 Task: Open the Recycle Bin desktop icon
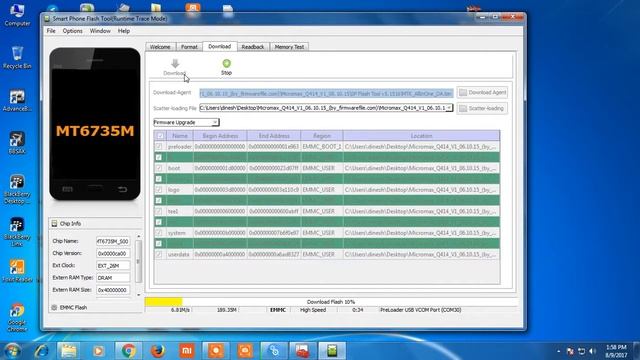[x=17, y=57]
